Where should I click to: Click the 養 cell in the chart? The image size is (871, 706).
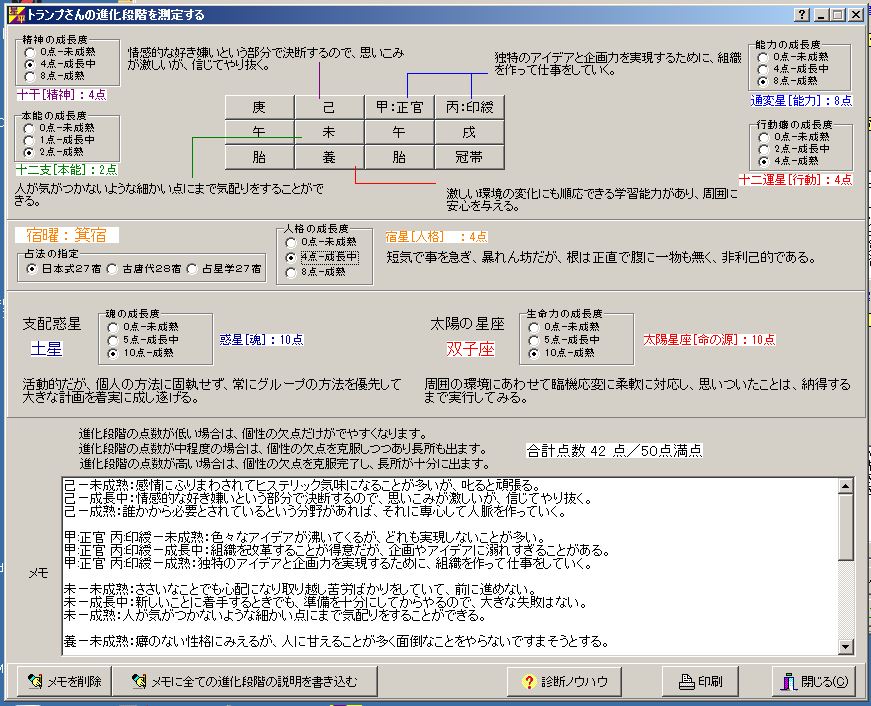click(x=329, y=157)
